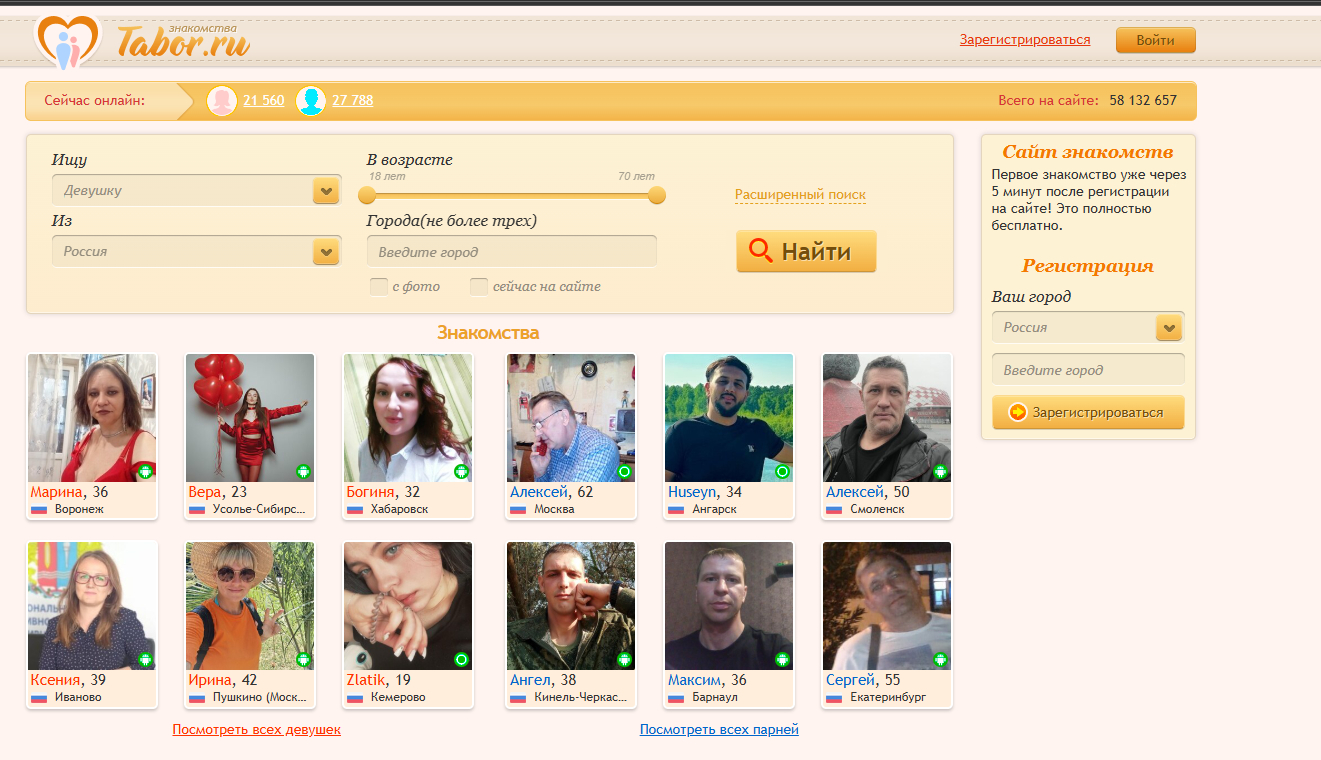
Task: Click the registration city input field
Action: coord(1088,370)
